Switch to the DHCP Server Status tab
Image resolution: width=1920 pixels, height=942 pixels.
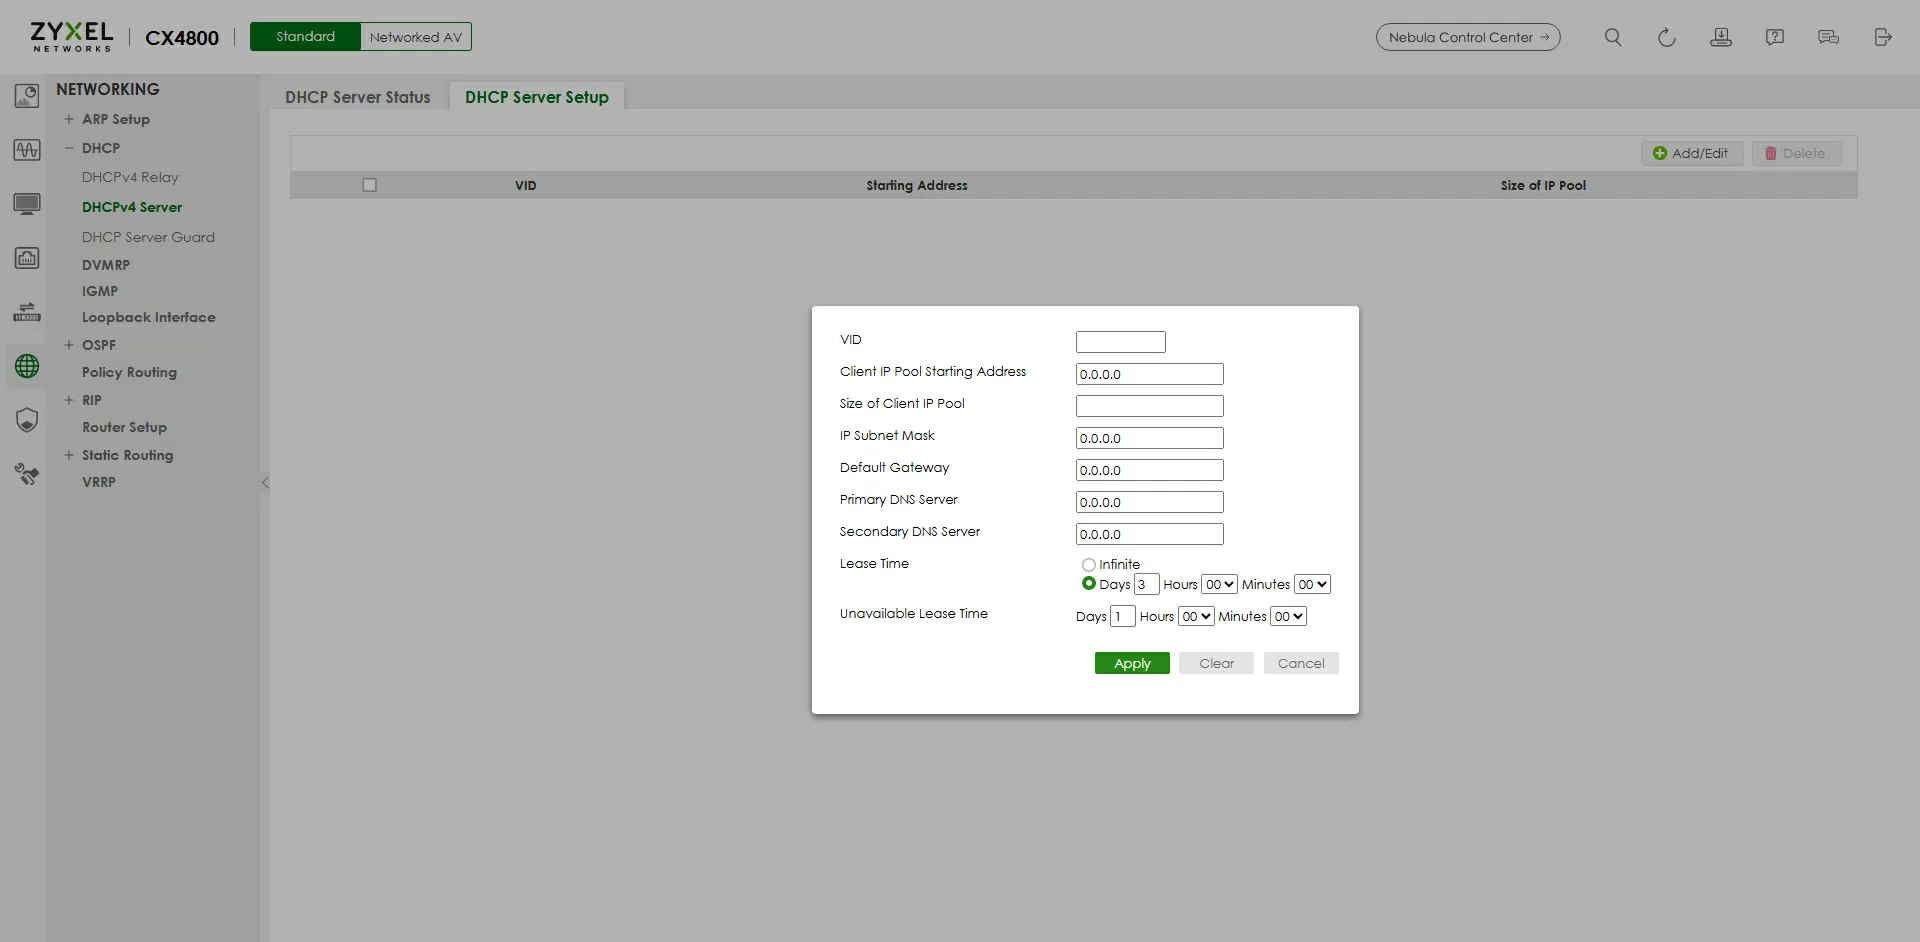click(357, 97)
